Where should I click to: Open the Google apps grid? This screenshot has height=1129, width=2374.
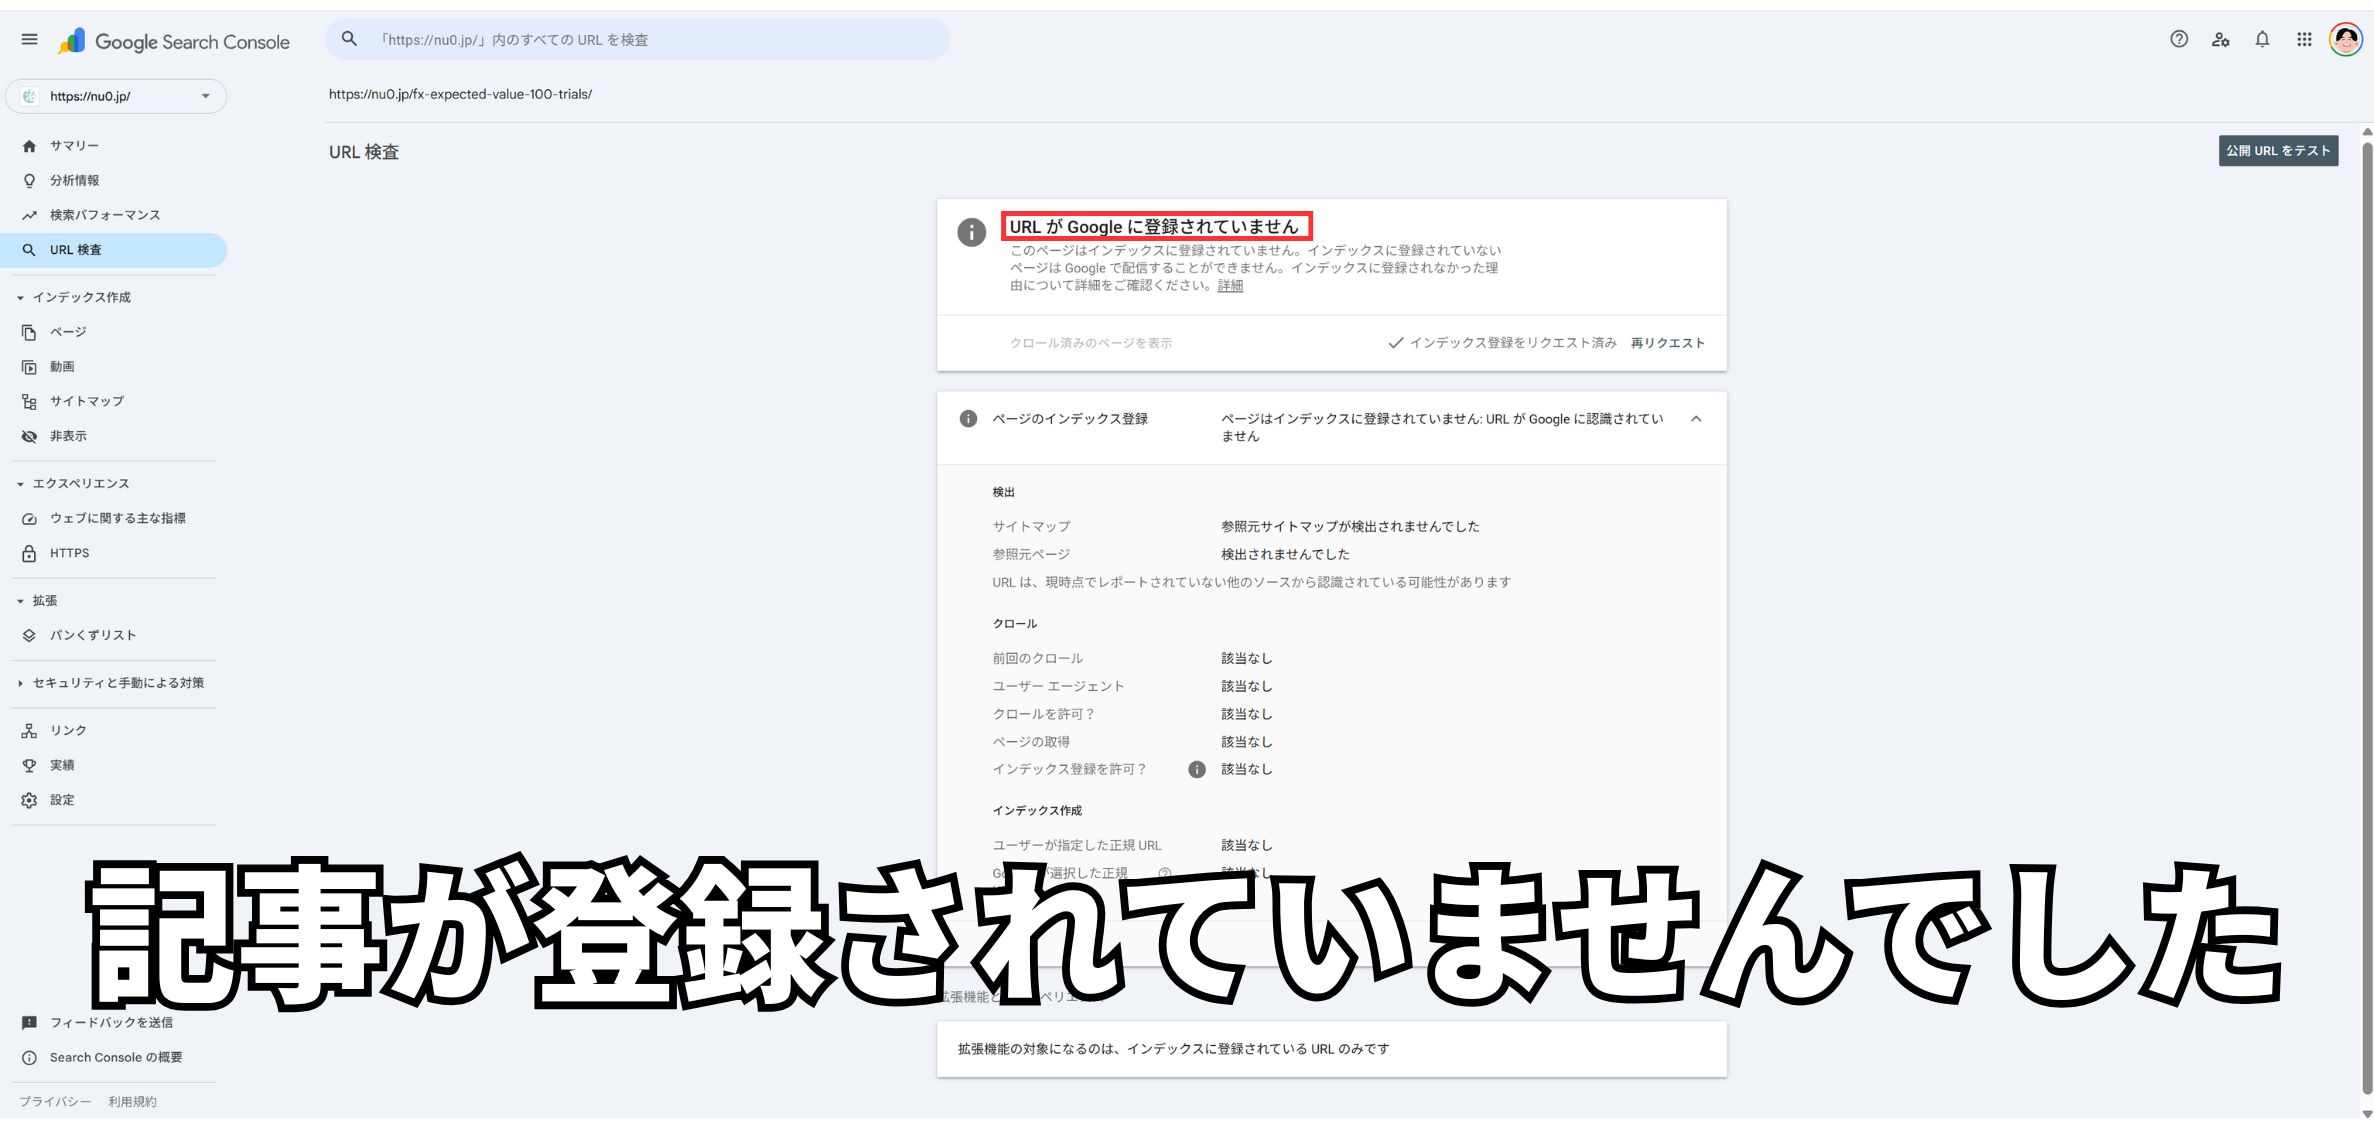click(2304, 39)
